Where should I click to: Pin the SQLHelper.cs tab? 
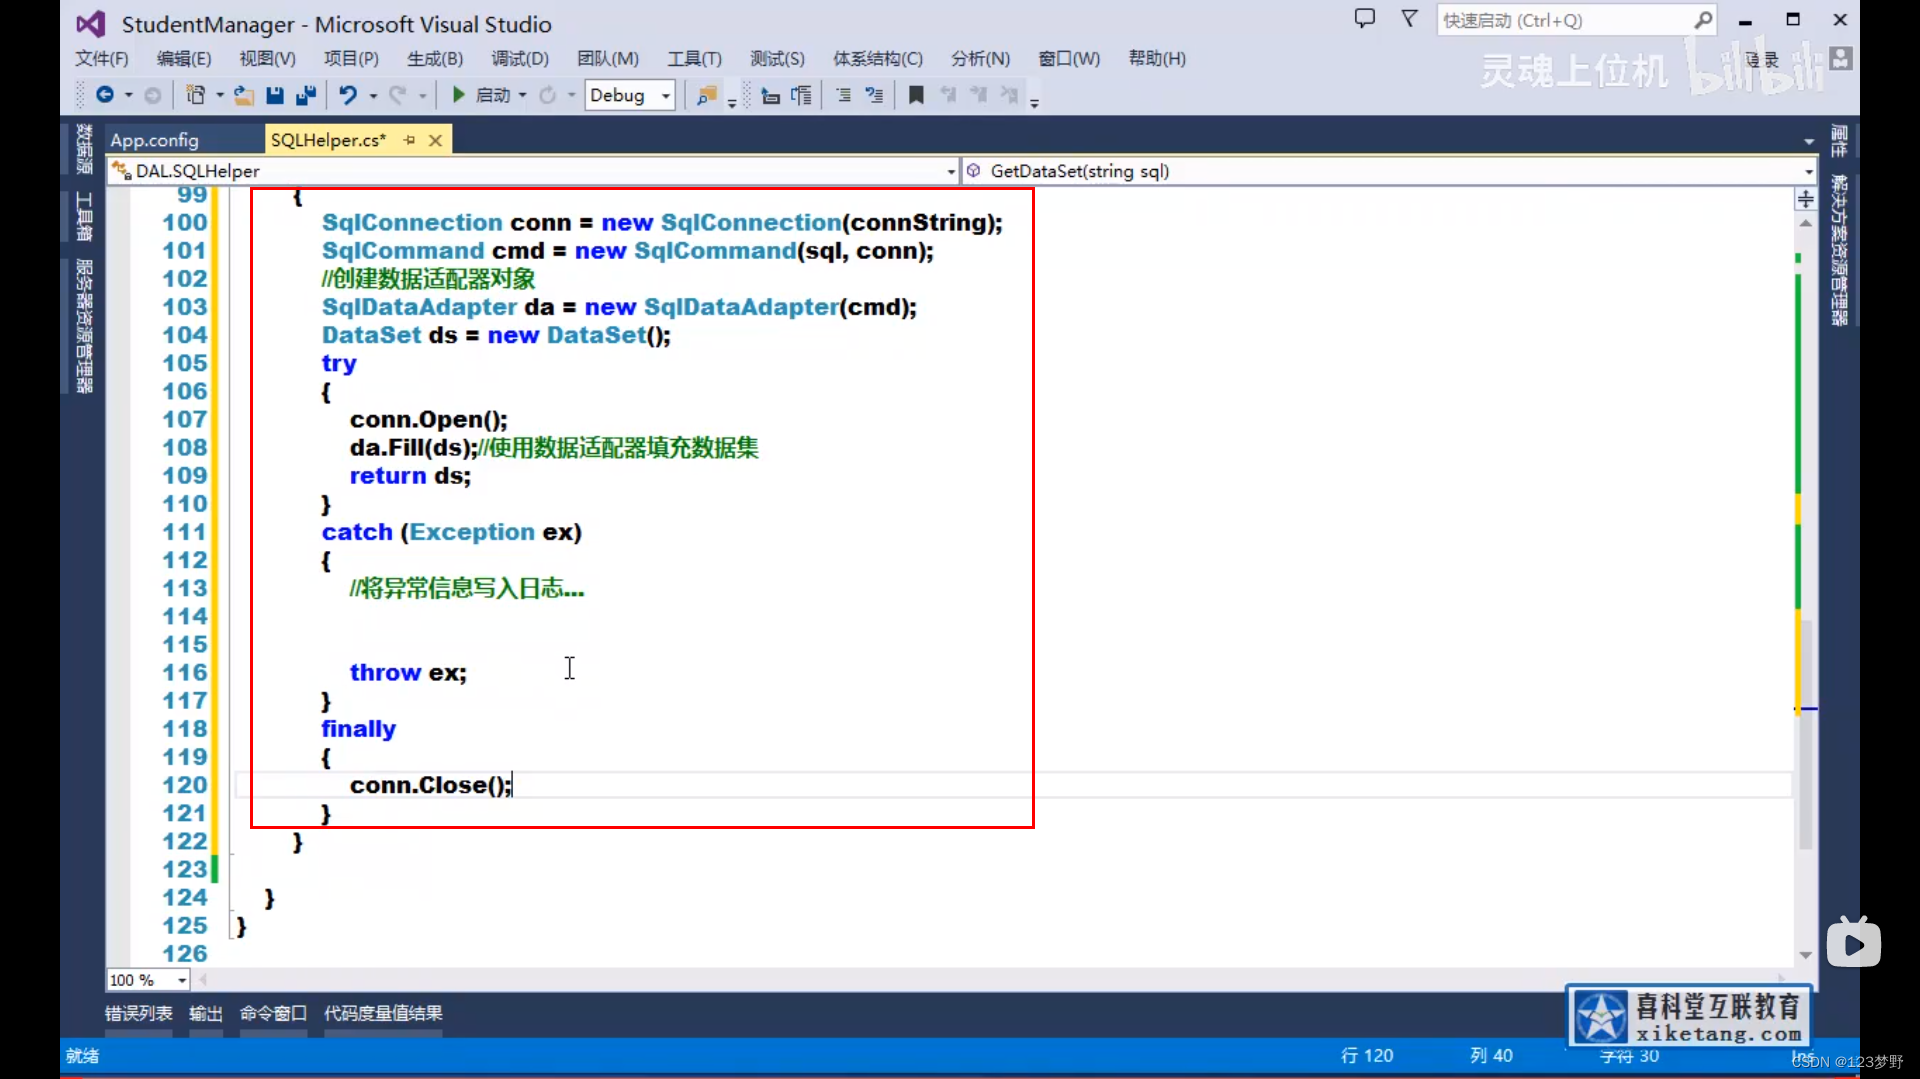pyautogui.click(x=409, y=140)
